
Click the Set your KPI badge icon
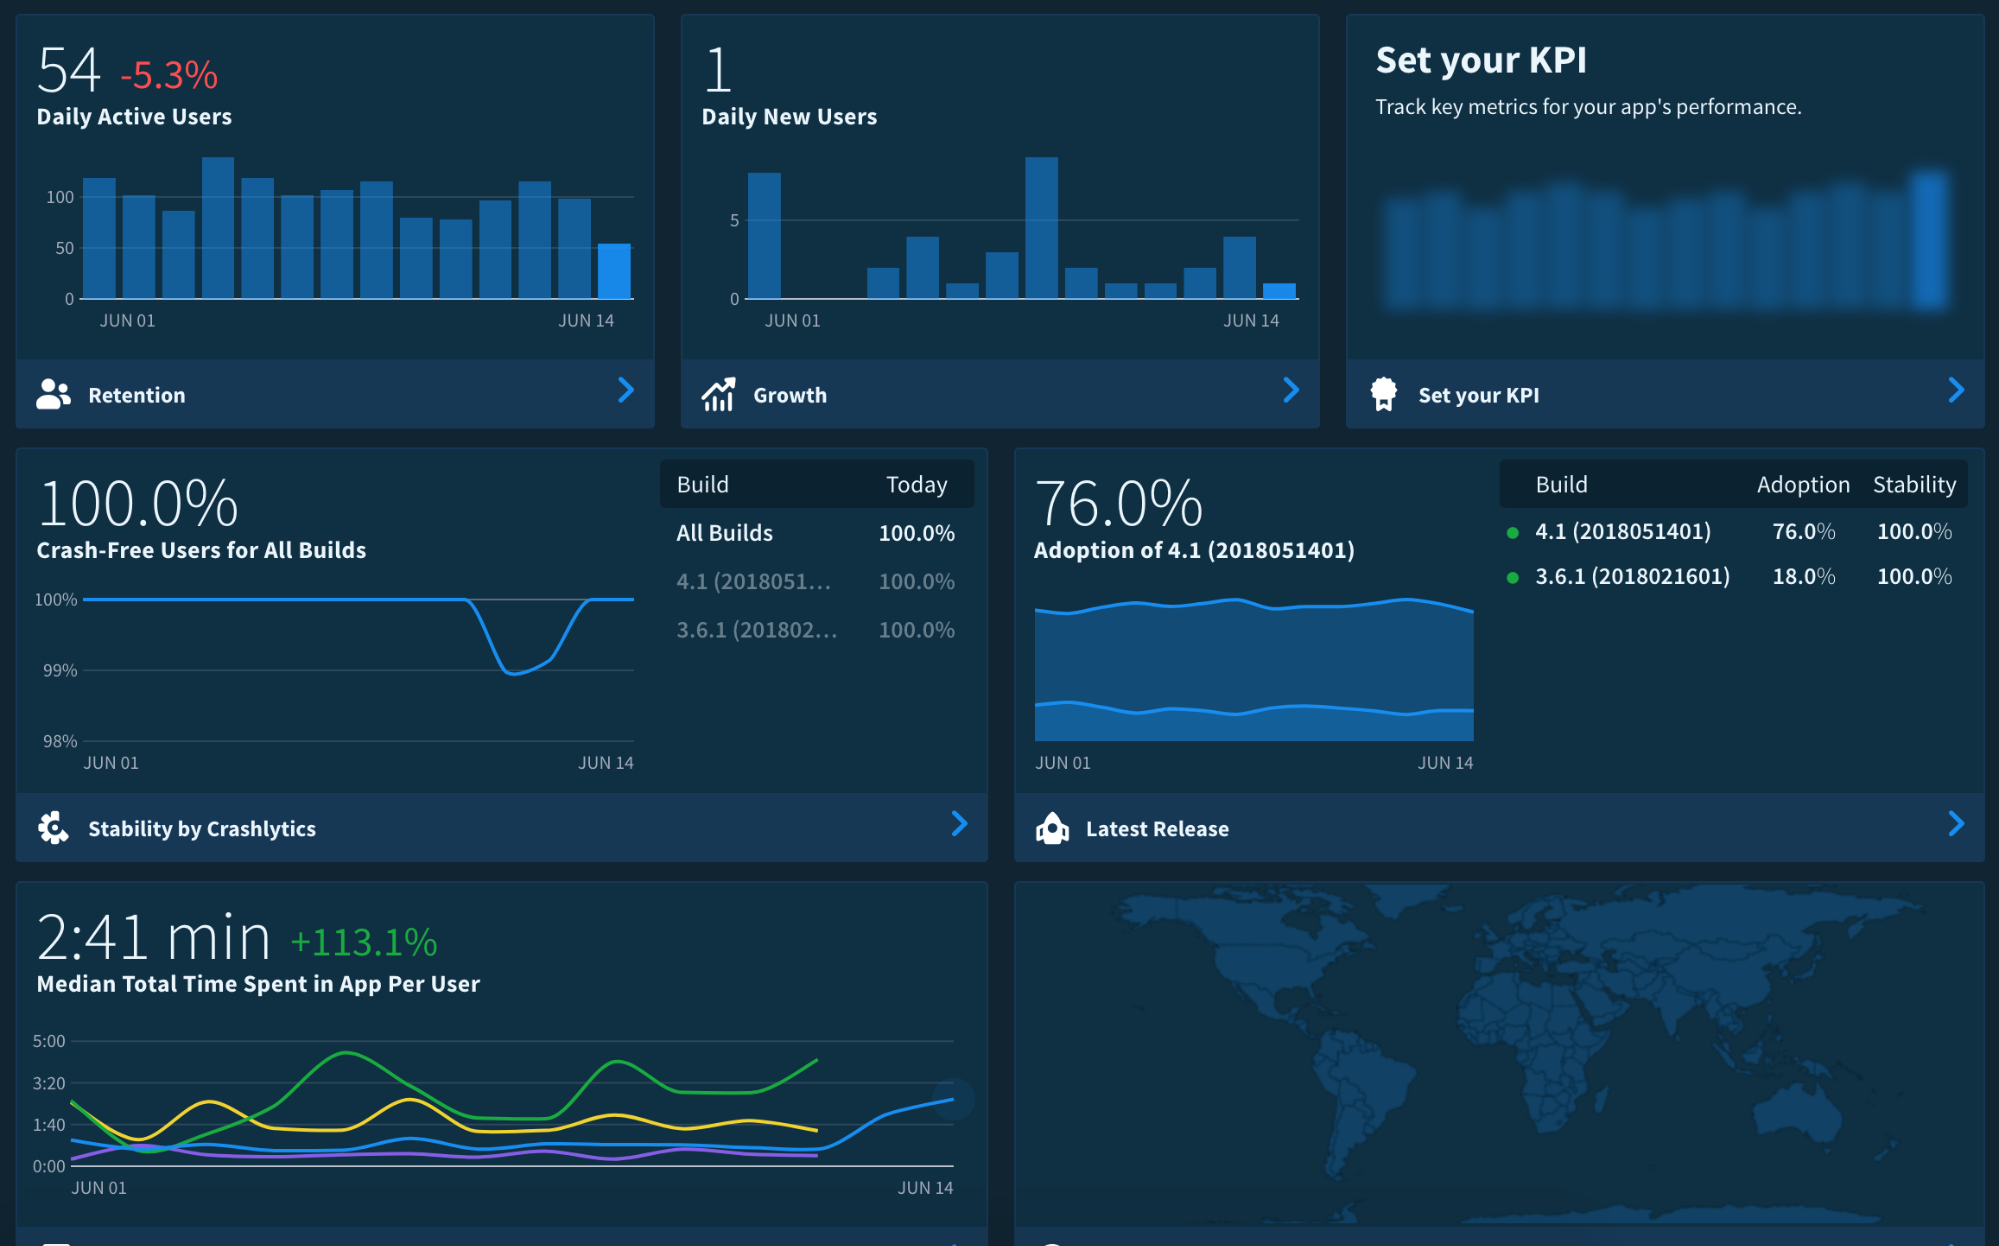[x=1383, y=395]
